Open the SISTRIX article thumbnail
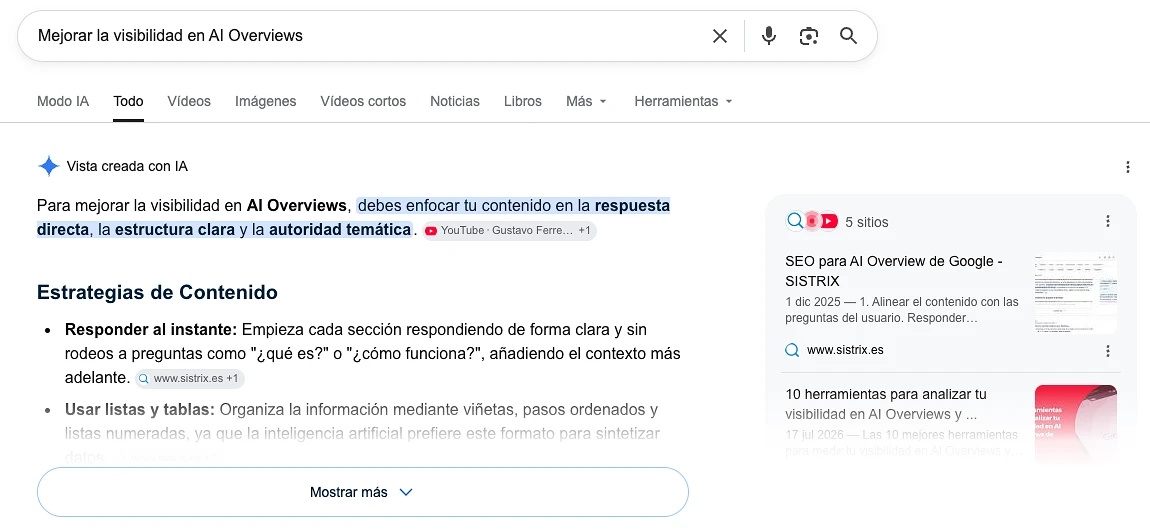This screenshot has width=1150, height=530. click(x=1075, y=293)
